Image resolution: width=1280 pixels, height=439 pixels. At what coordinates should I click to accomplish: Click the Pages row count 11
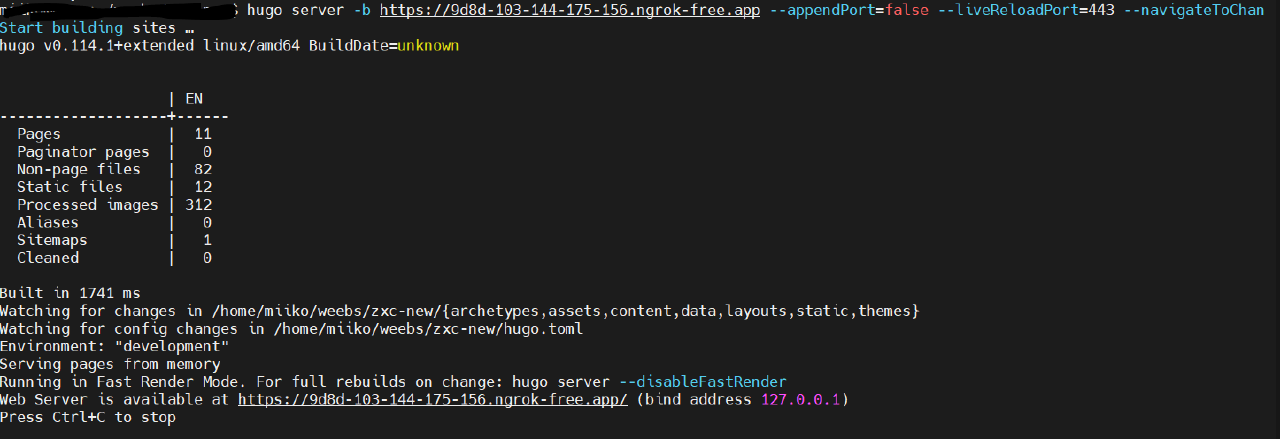tap(203, 134)
